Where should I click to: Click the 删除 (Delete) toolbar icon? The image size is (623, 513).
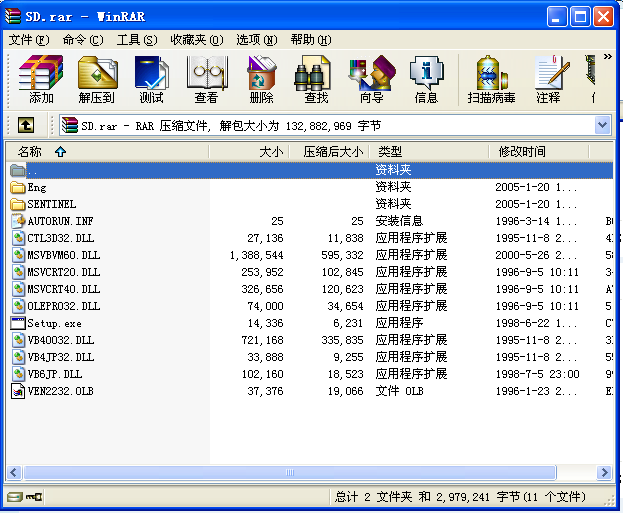[261, 79]
